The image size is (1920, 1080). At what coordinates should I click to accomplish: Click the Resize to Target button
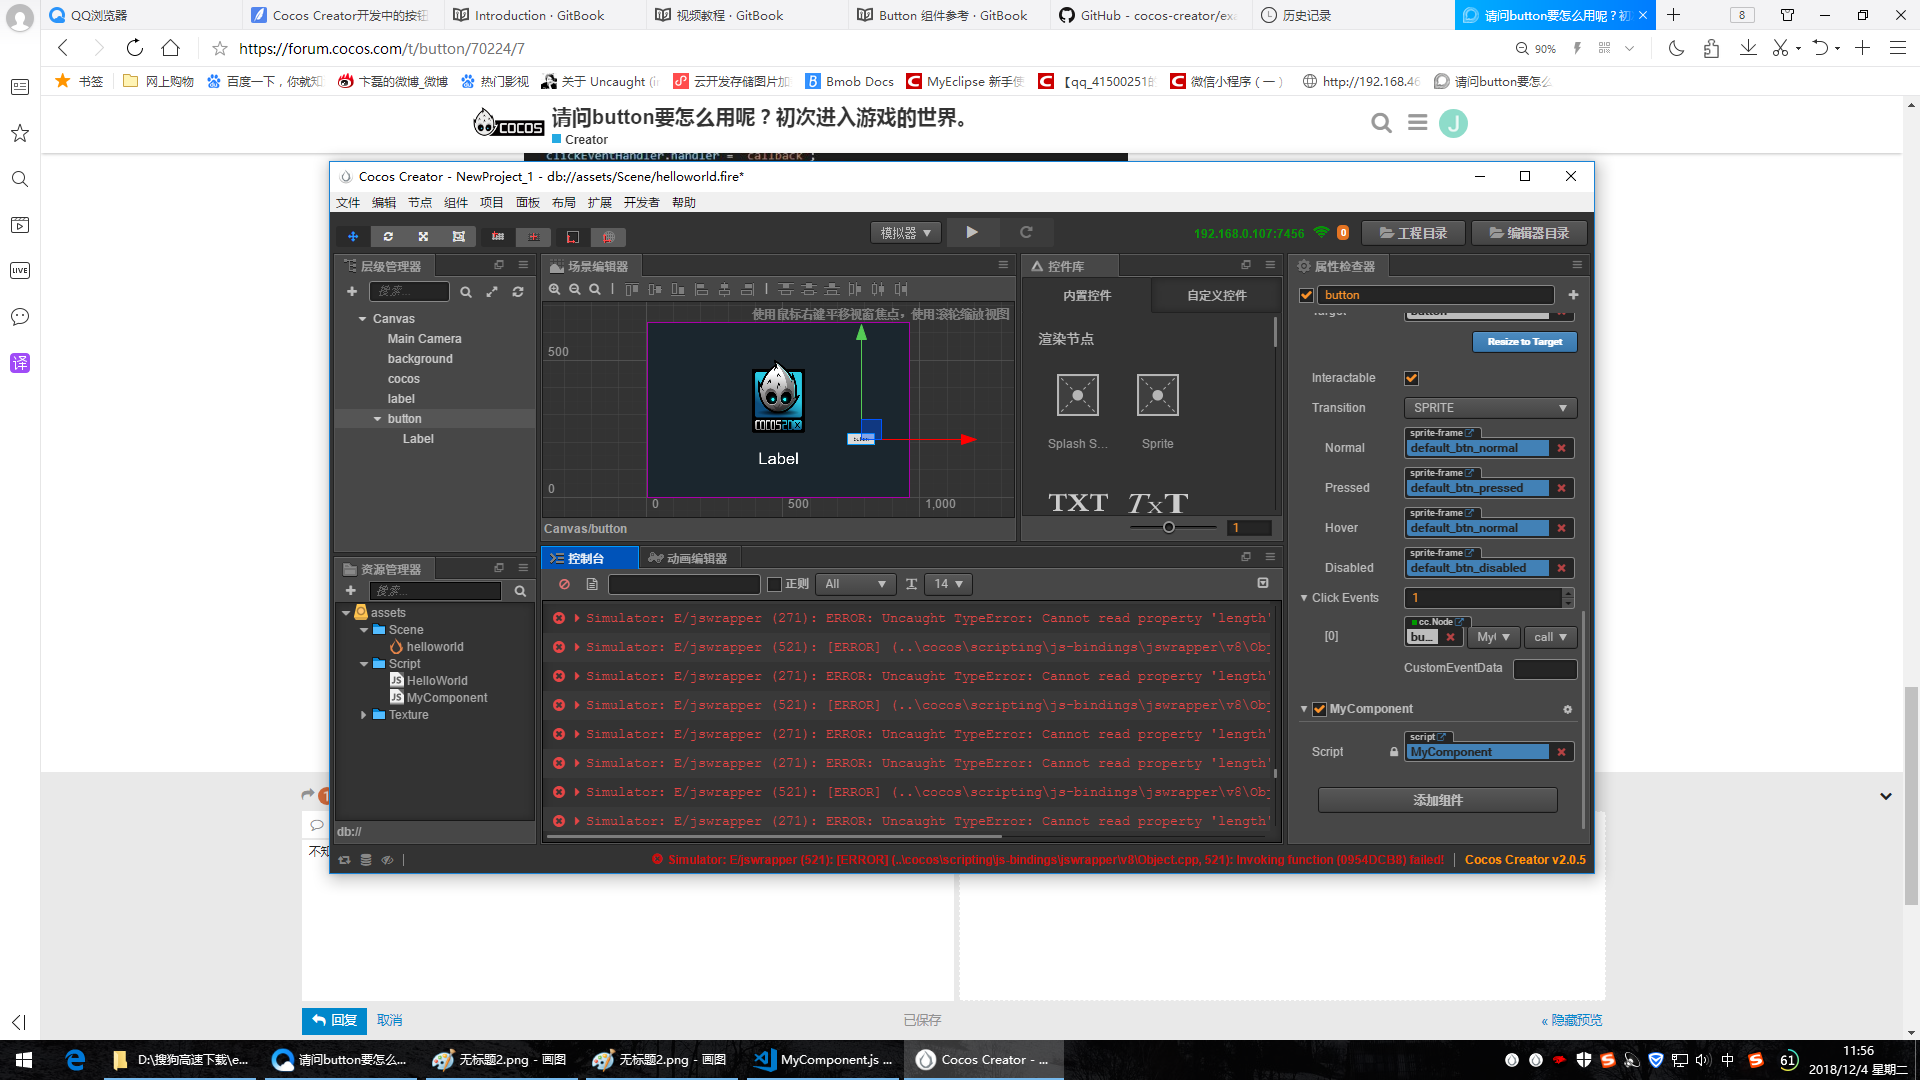click(x=1524, y=342)
